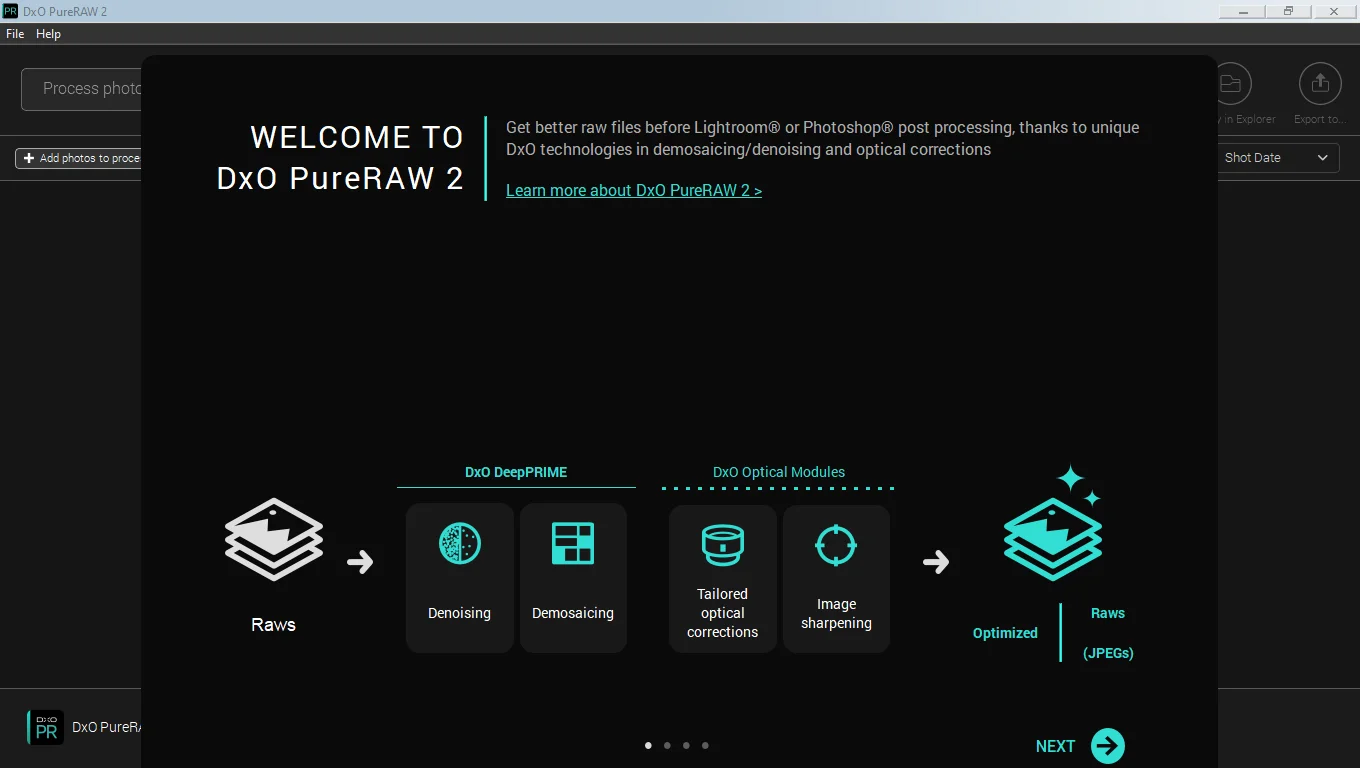Screen dimensions: 1360x768
Task: Open Learn more about DxO PureRAW 2 link
Action: pos(634,190)
